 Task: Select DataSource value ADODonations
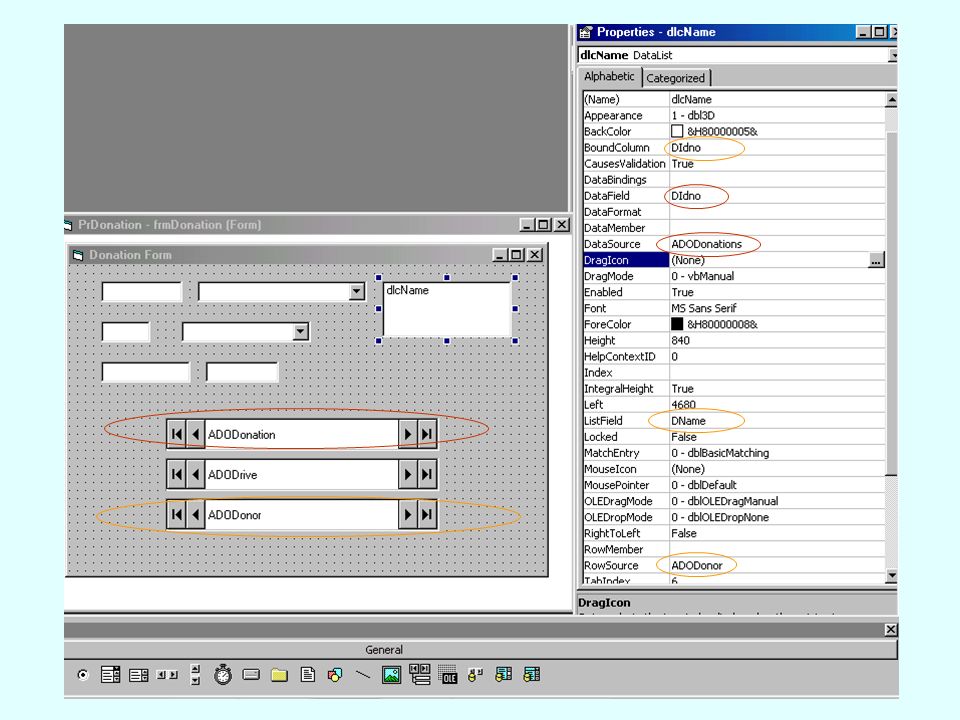[x=707, y=244]
